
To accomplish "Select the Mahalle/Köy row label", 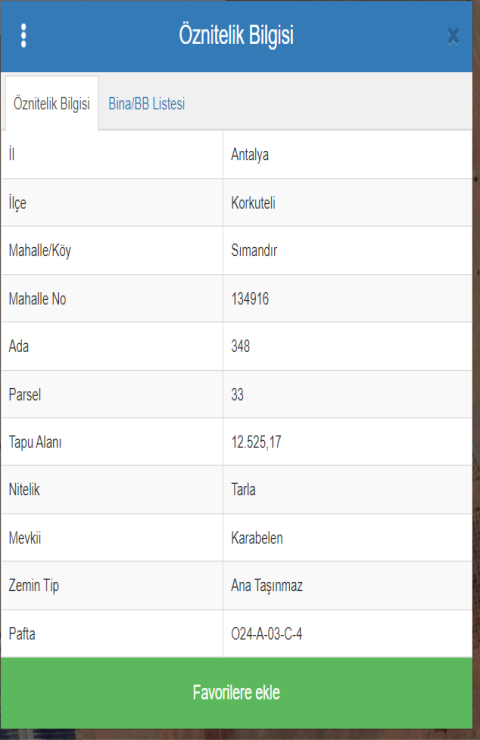I will pyautogui.click(x=40, y=251).
